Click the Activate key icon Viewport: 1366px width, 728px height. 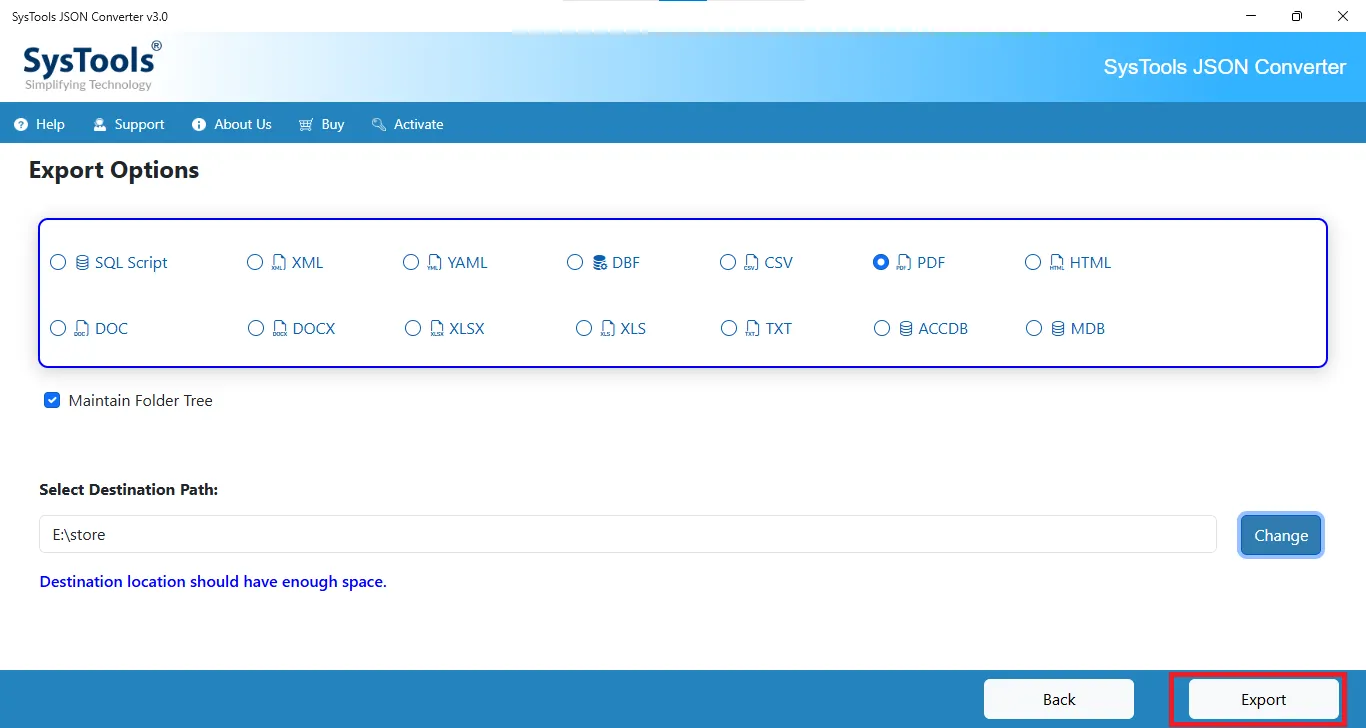tap(378, 124)
